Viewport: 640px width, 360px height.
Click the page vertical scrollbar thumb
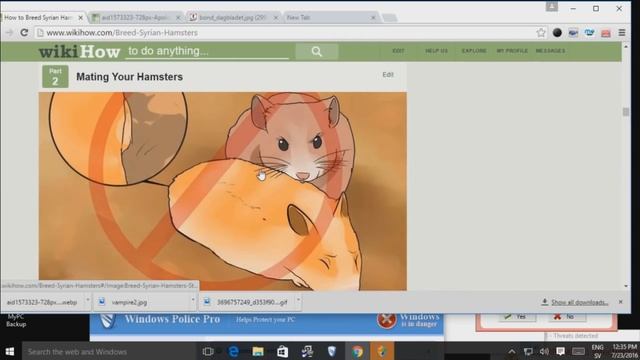click(x=626, y=111)
